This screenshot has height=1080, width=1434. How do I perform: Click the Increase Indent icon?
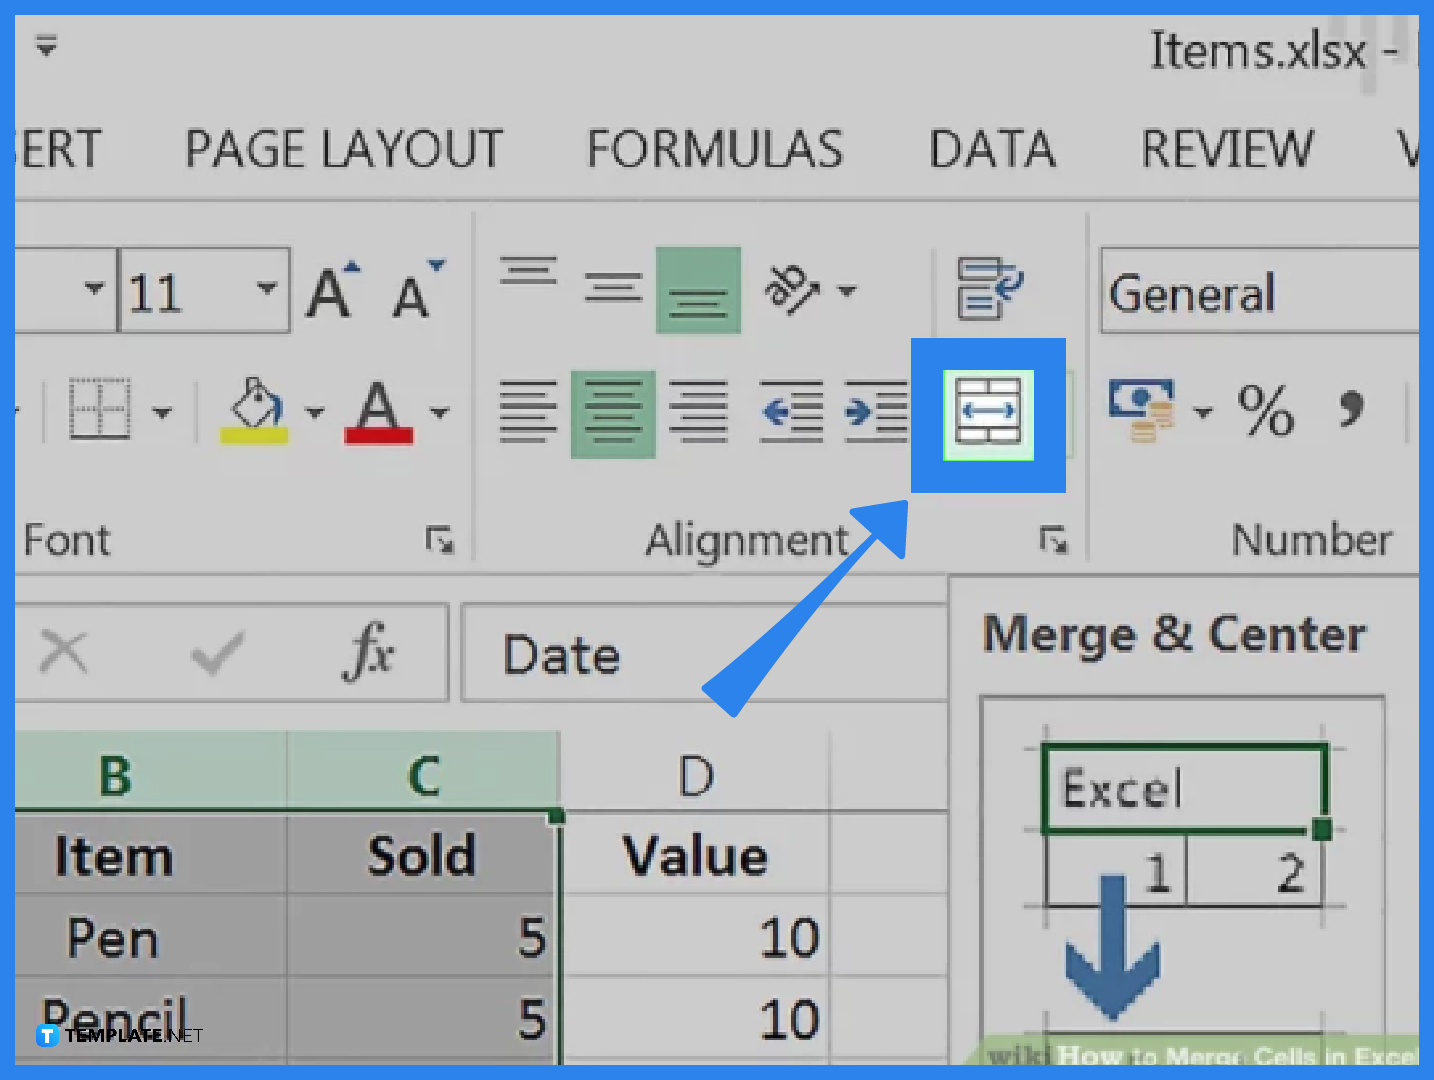tap(874, 410)
